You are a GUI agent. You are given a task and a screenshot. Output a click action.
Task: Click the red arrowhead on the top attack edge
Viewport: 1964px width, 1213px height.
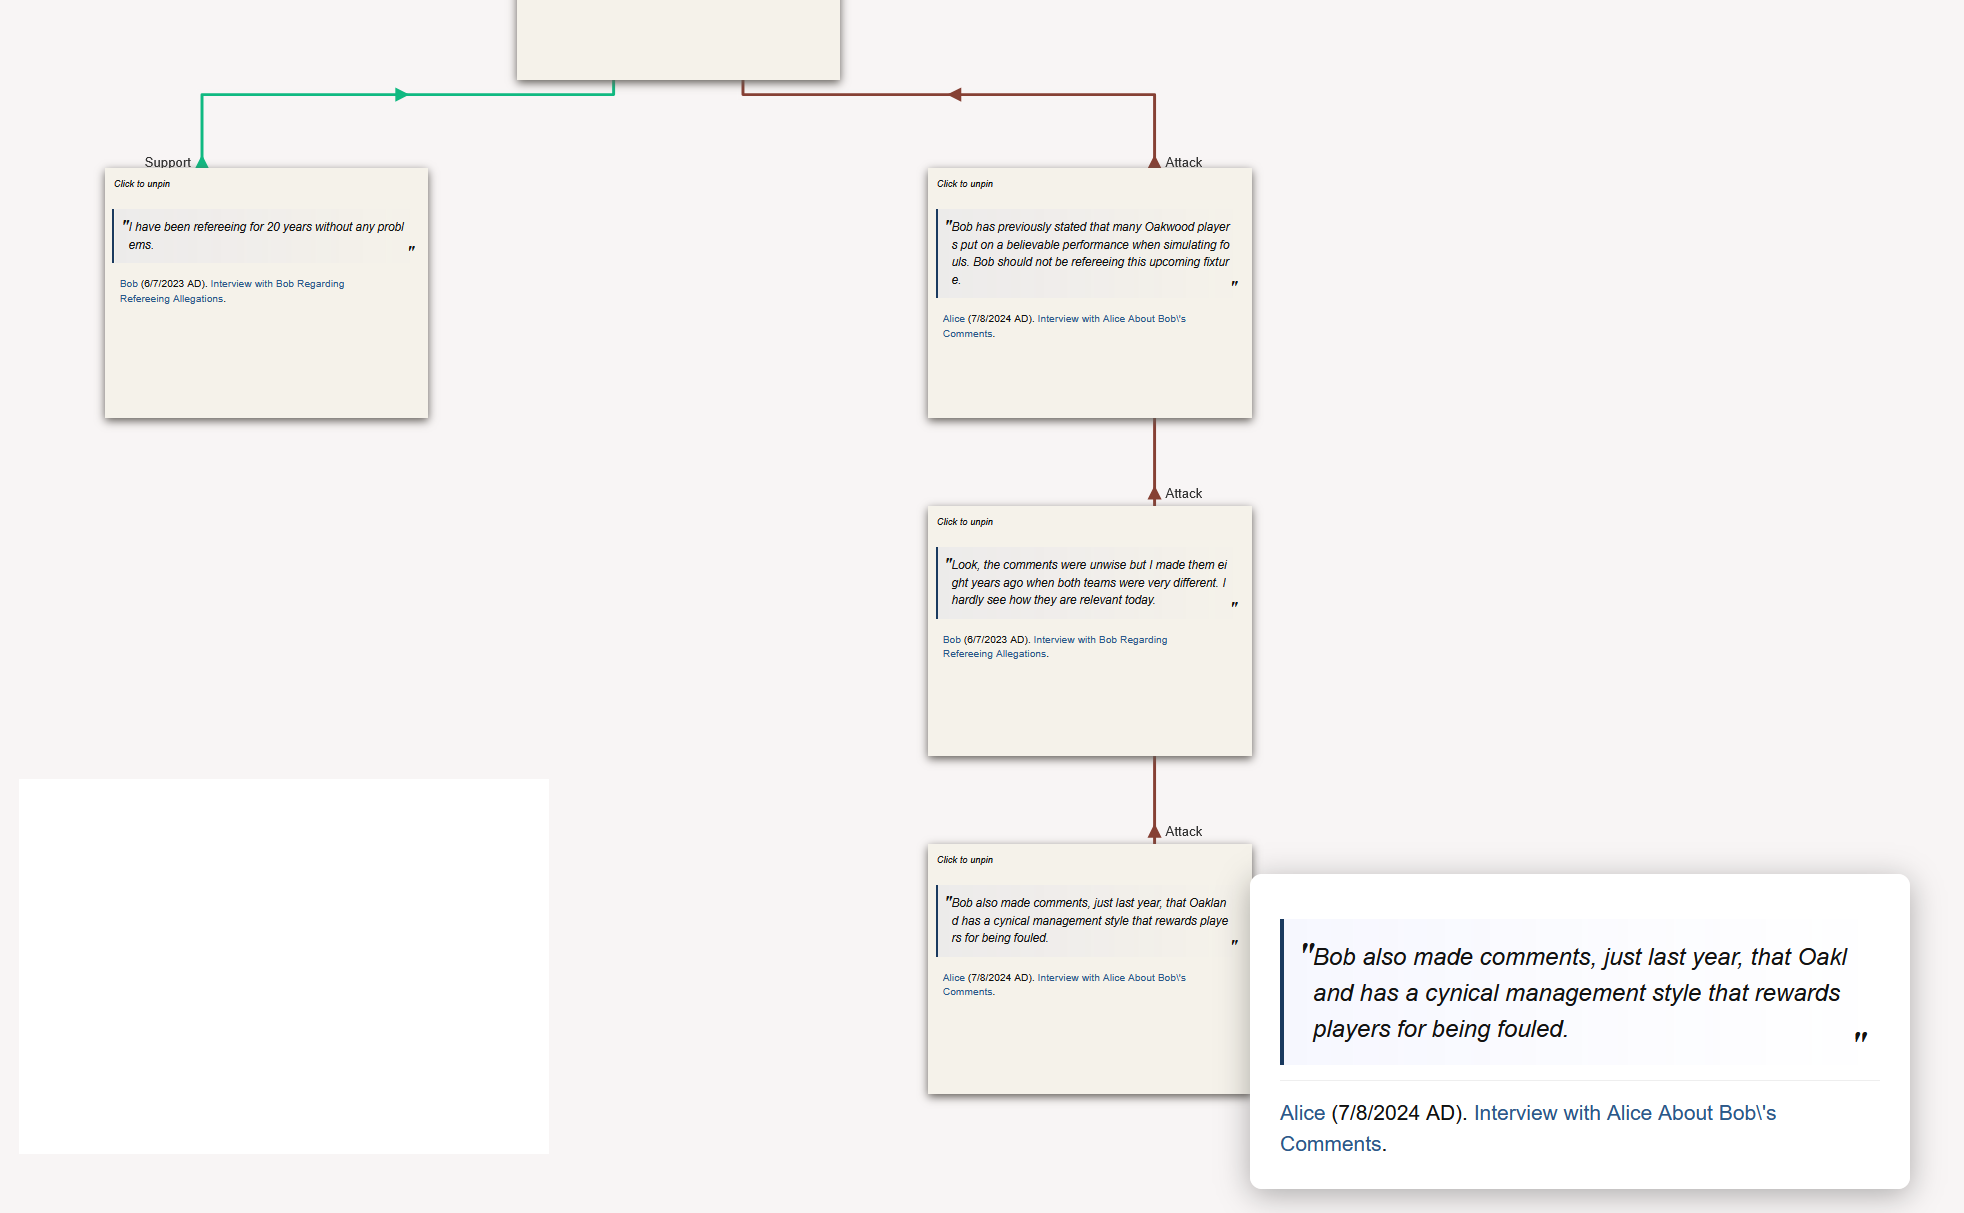click(x=955, y=95)
